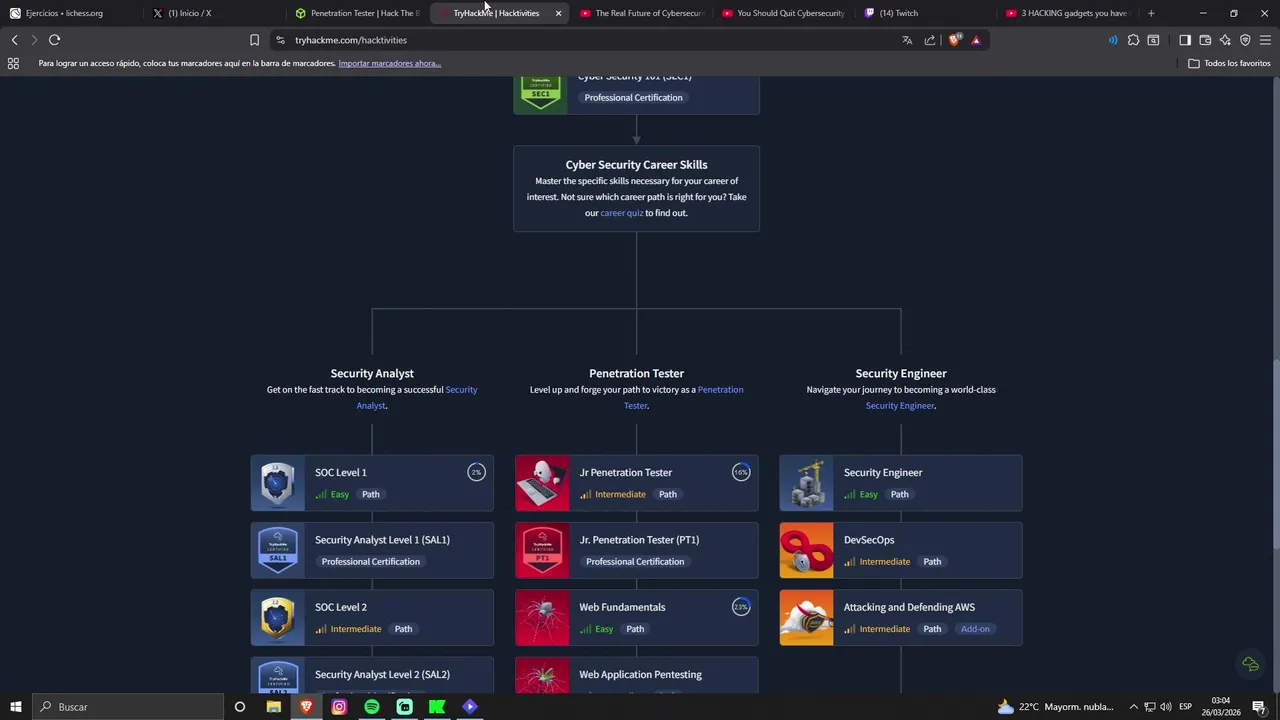Viewport: 1280px width, 720px height.
Task: Click the DevSecOps infinity icon
Action: (x=806, y=550)
